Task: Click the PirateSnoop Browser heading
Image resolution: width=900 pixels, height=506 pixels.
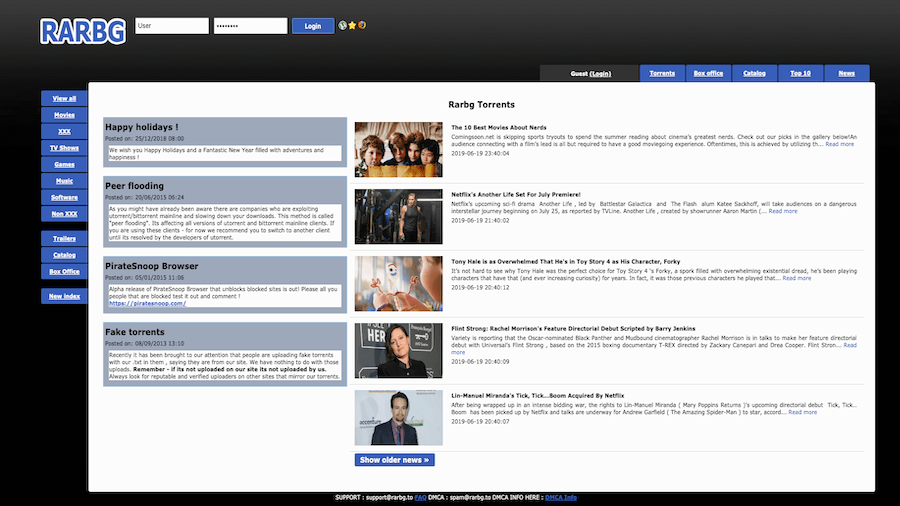Action: click(x=152, y=266)
